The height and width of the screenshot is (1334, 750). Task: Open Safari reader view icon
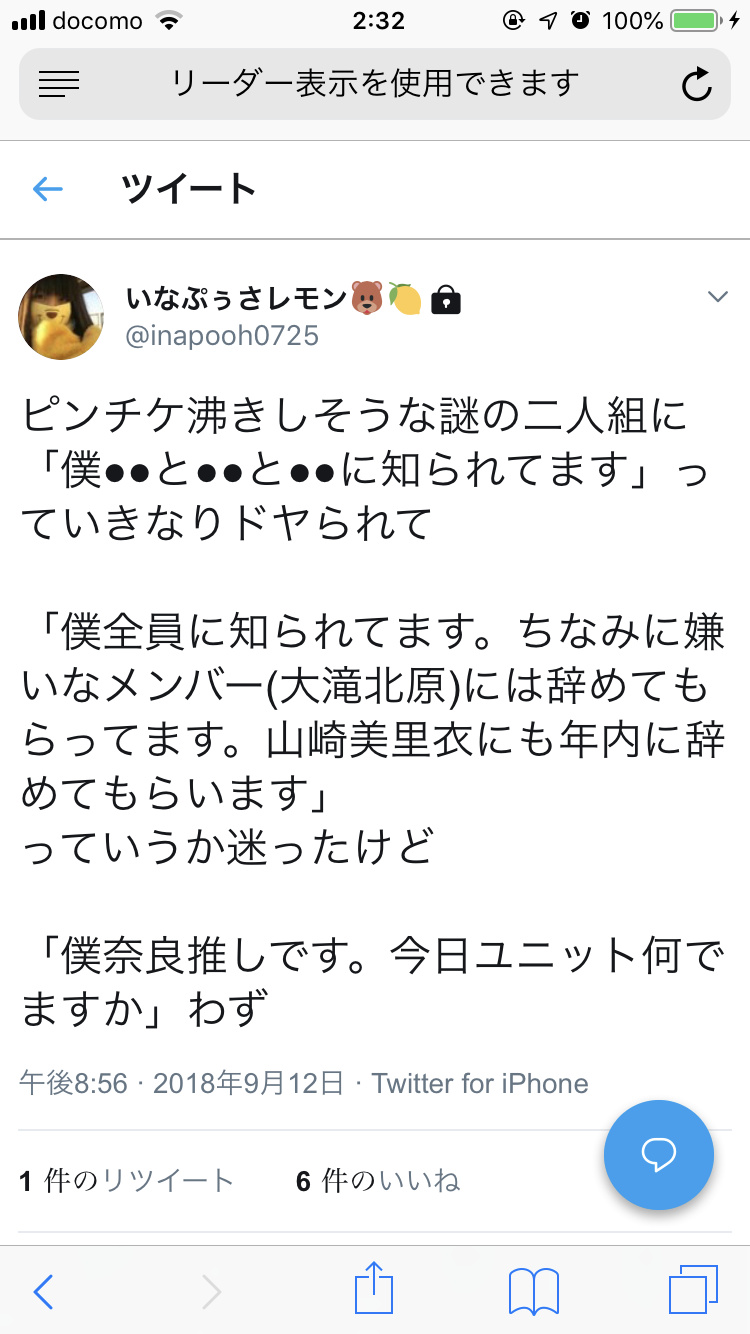pos(59,84)
